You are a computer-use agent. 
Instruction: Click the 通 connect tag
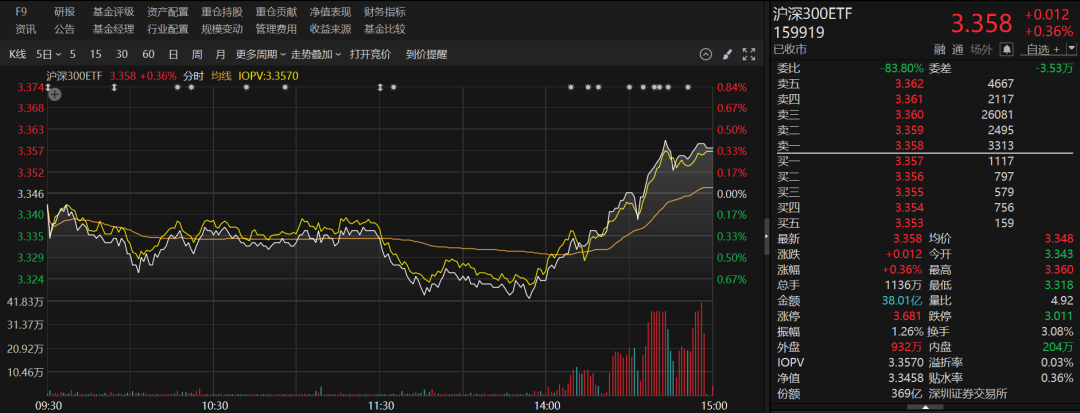[957, 49]
